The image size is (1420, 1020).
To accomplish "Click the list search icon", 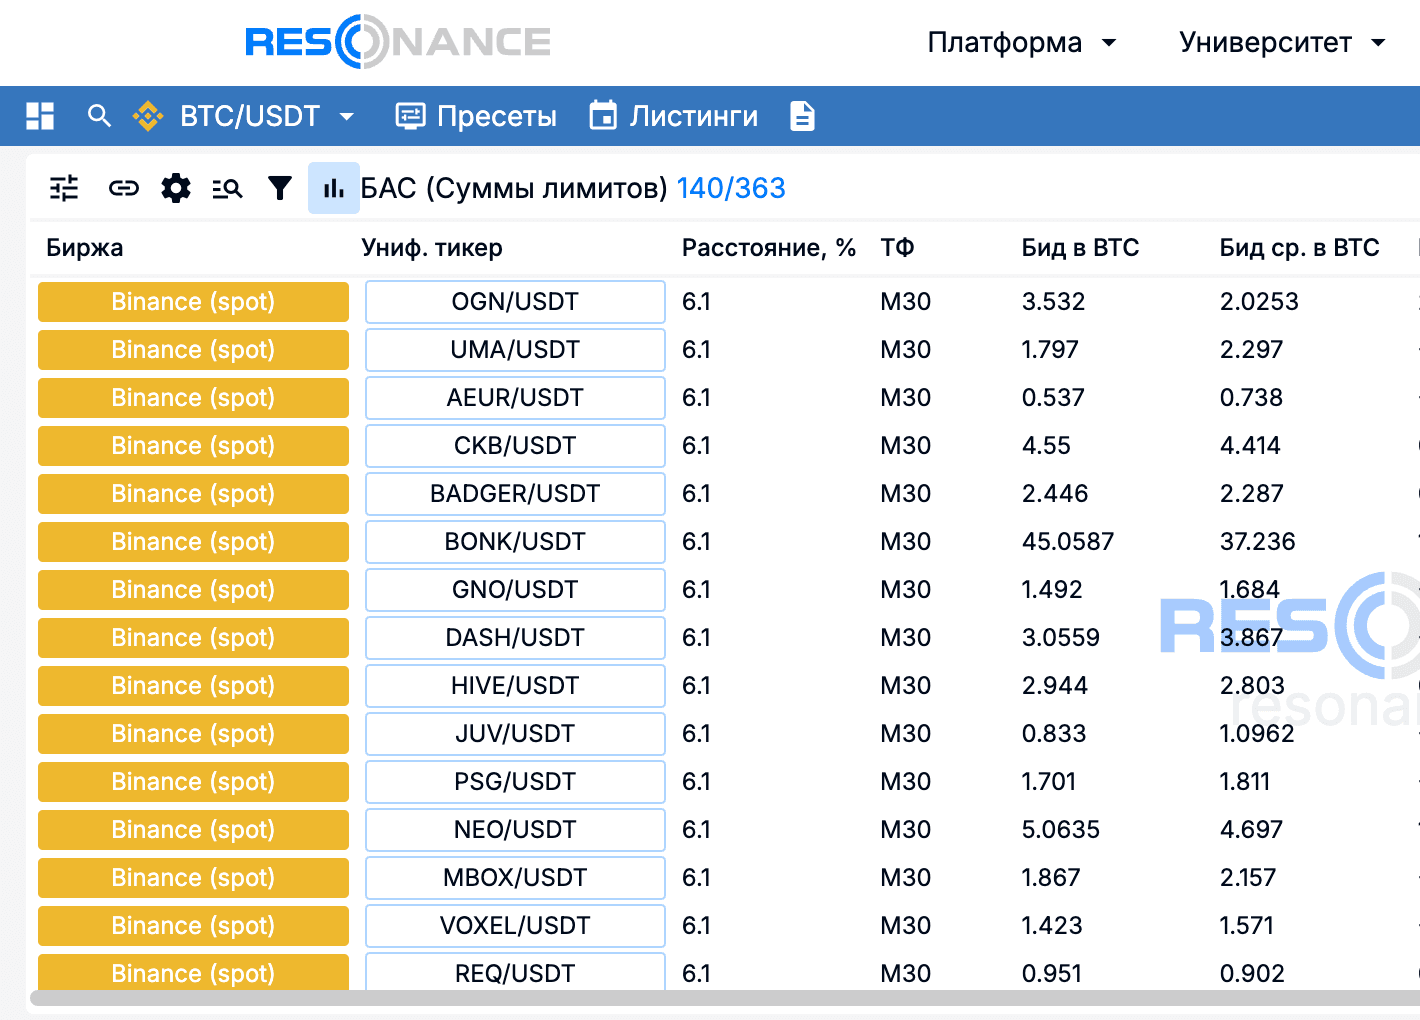I will coord(228,188).
